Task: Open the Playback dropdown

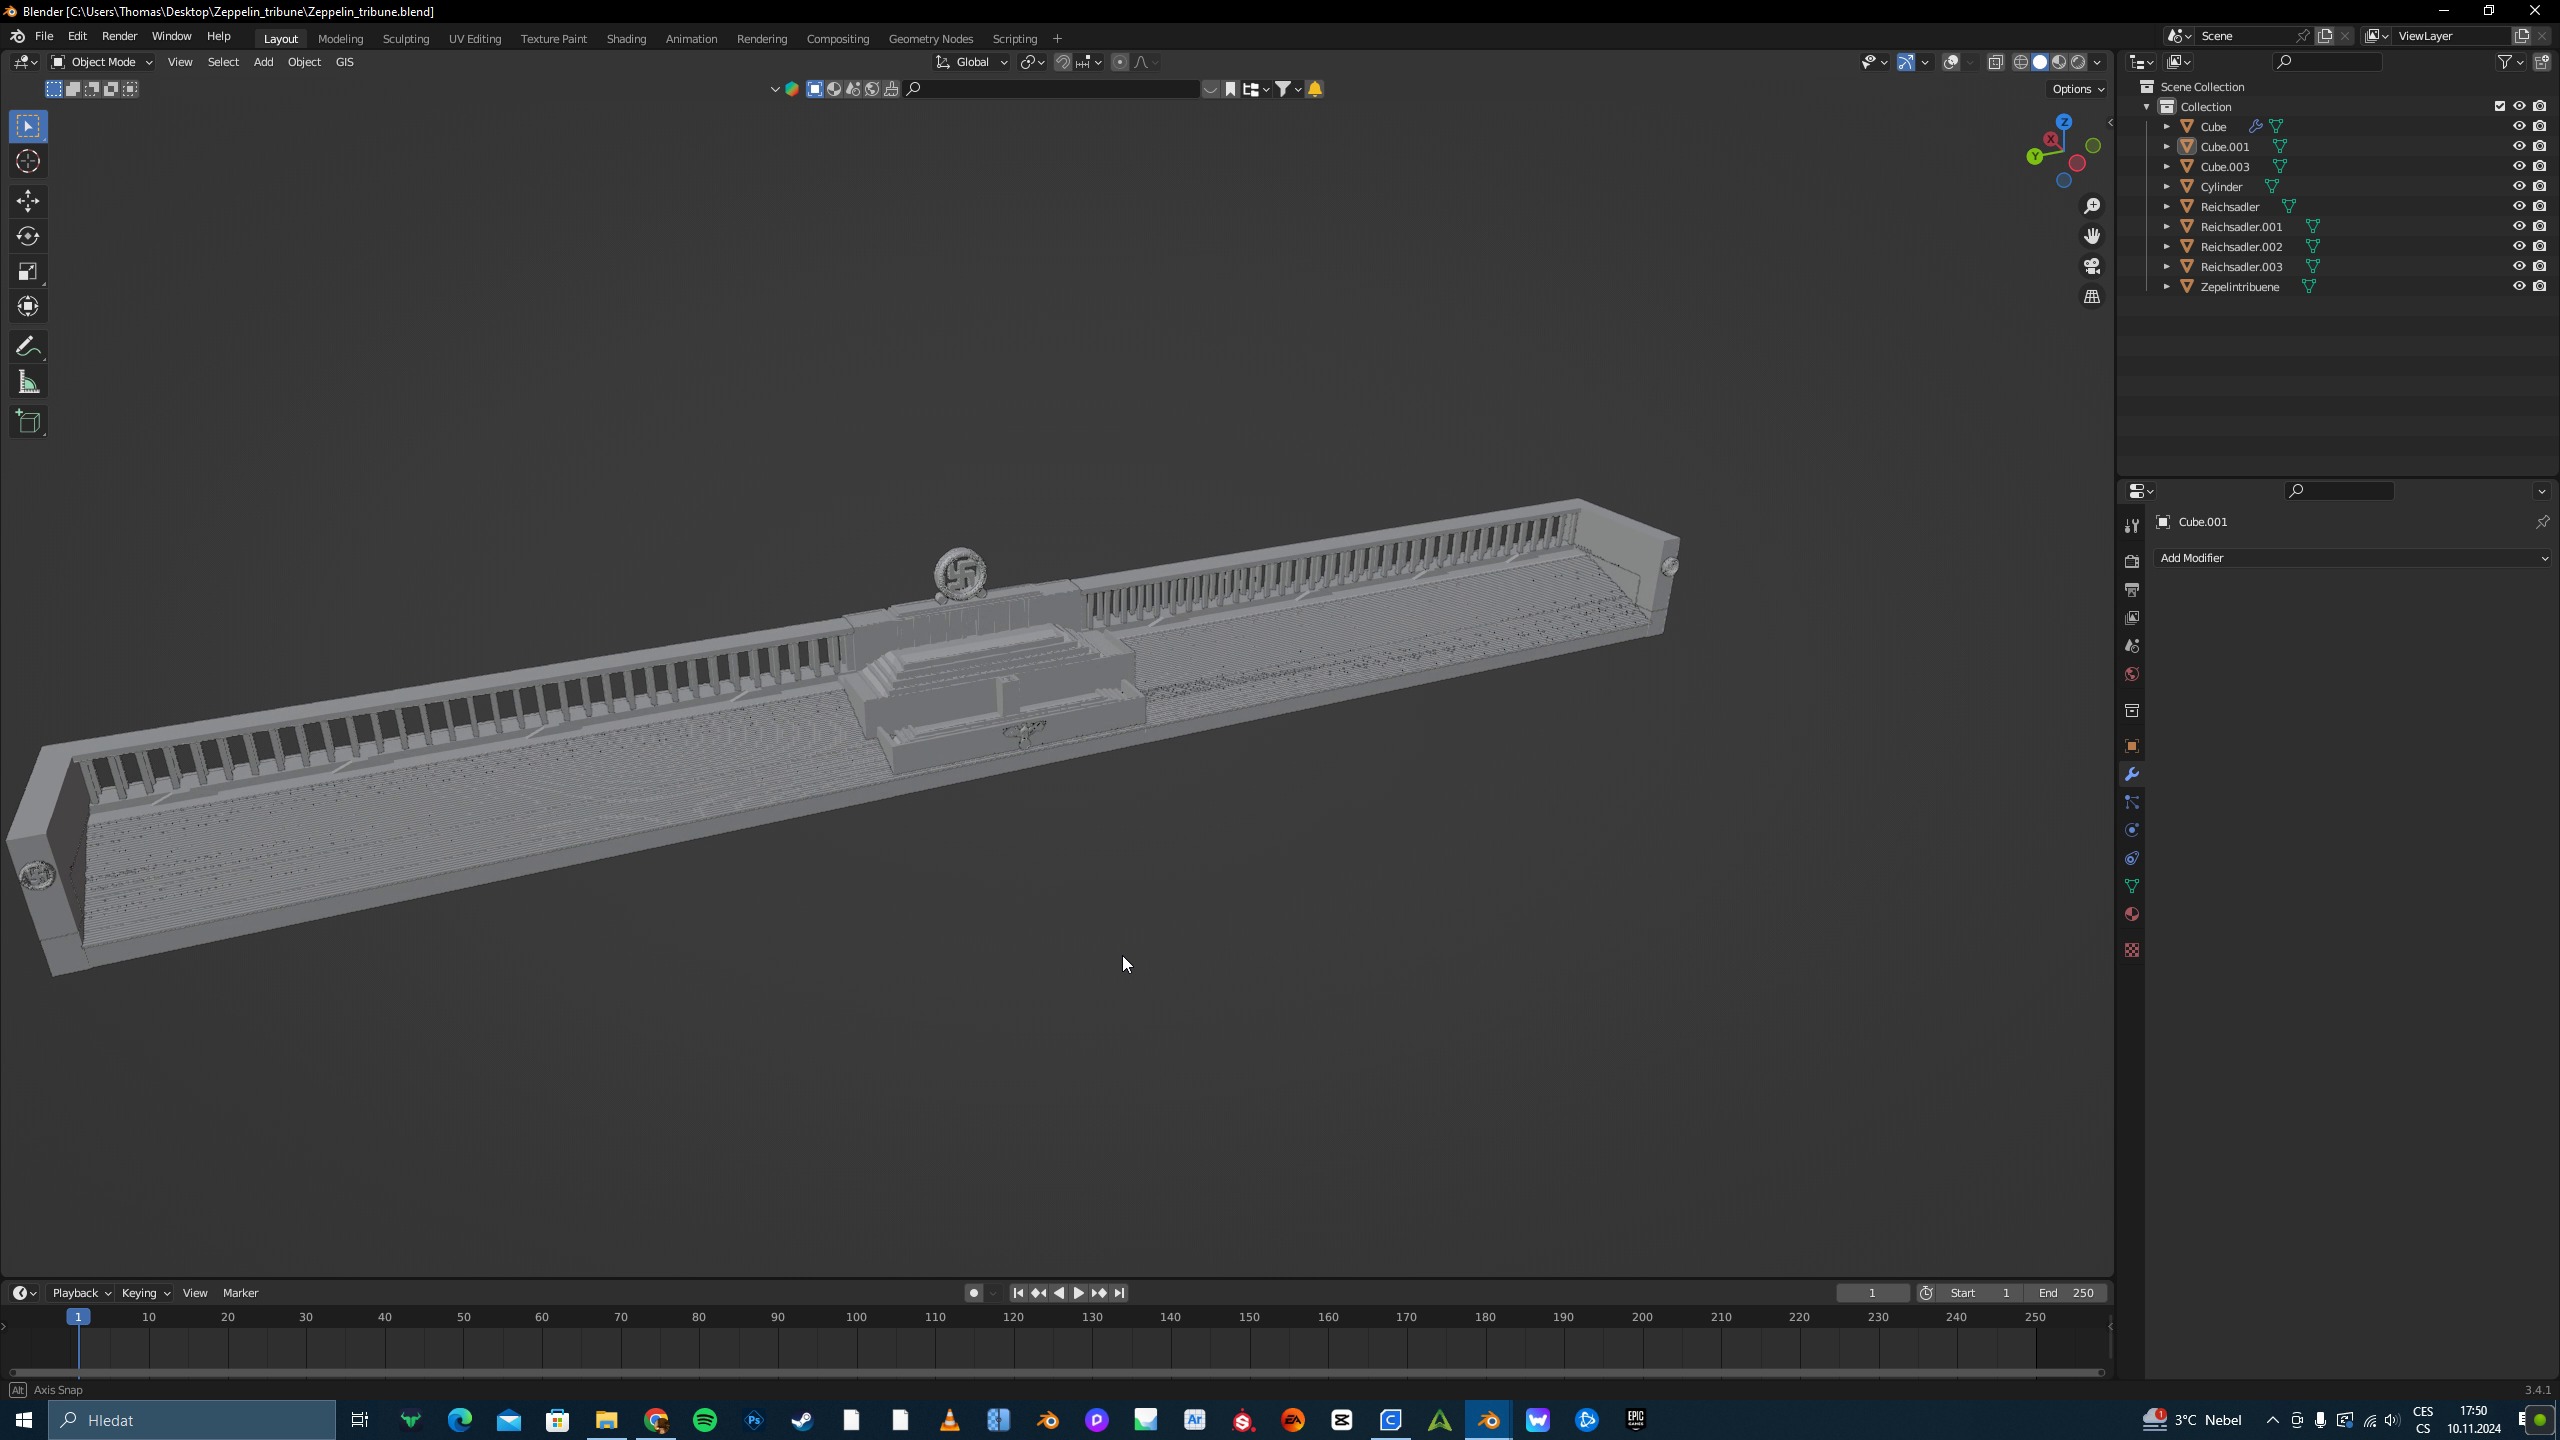Action: pyautogui.click(x=81, y=1293)
